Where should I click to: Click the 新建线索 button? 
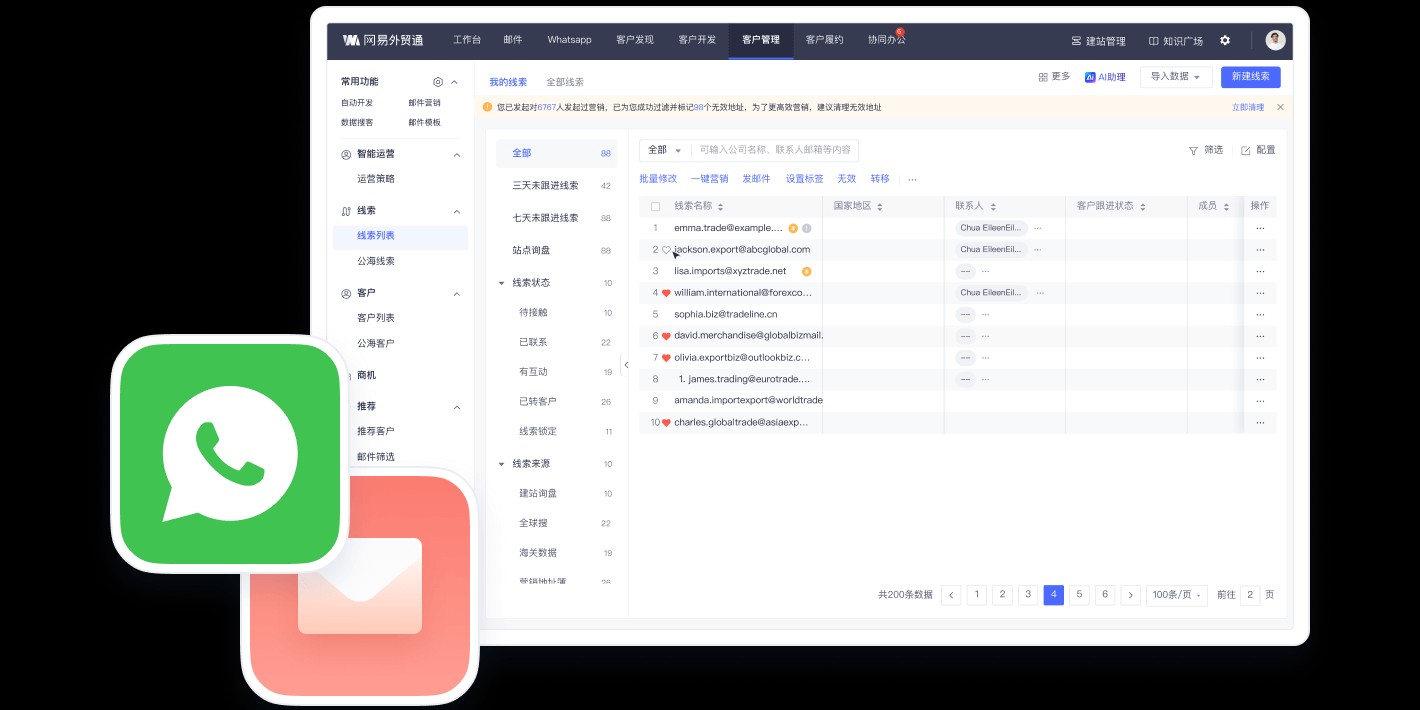[x=1250, y=77]
